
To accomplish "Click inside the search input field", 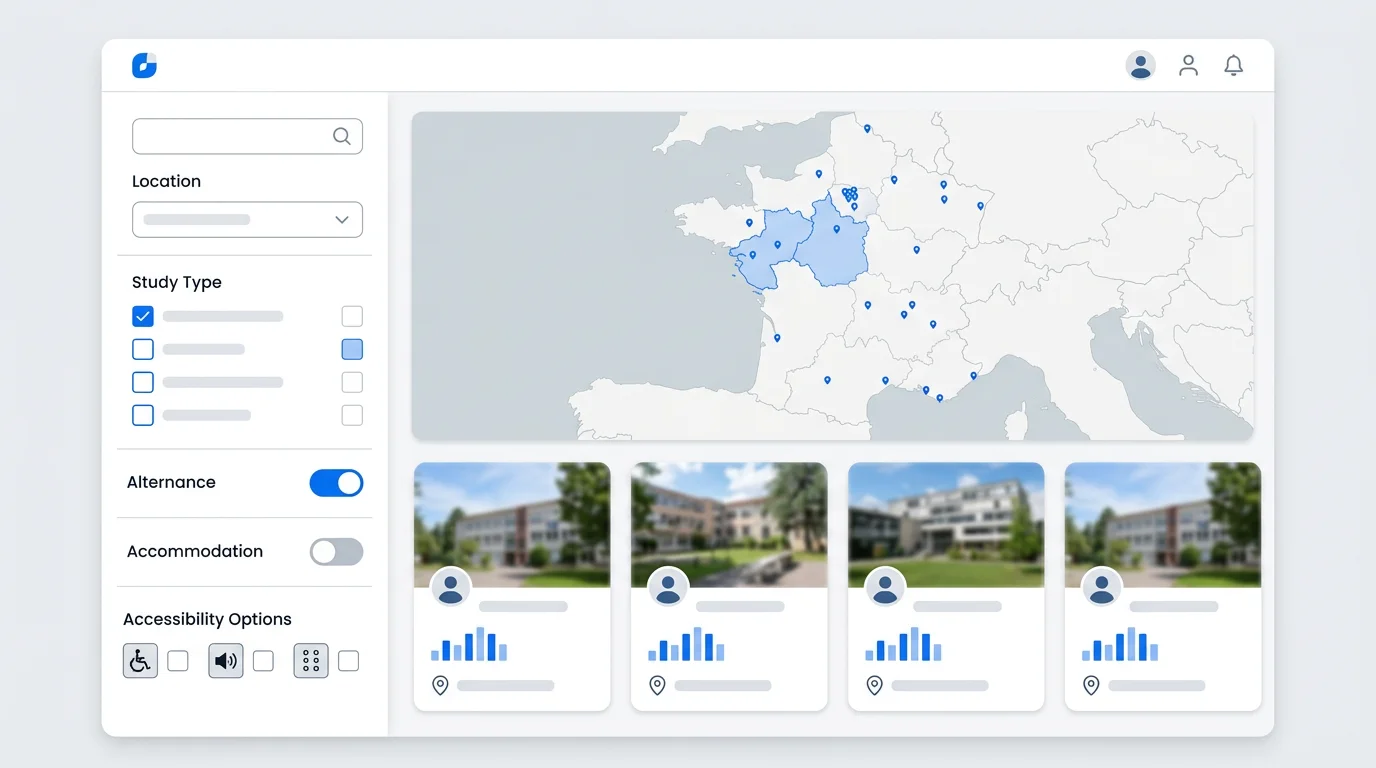I will 230,135.
